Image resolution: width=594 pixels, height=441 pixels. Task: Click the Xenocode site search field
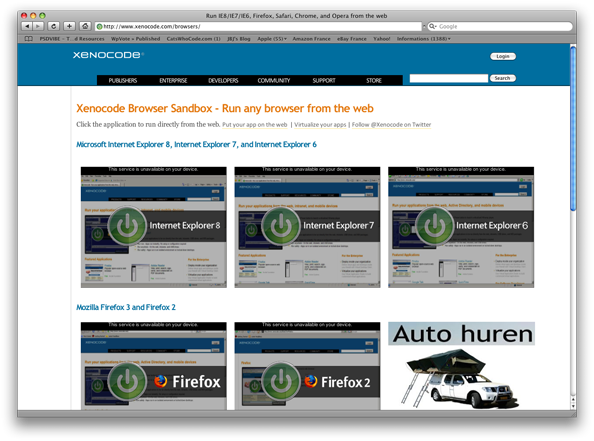point(449,78)
